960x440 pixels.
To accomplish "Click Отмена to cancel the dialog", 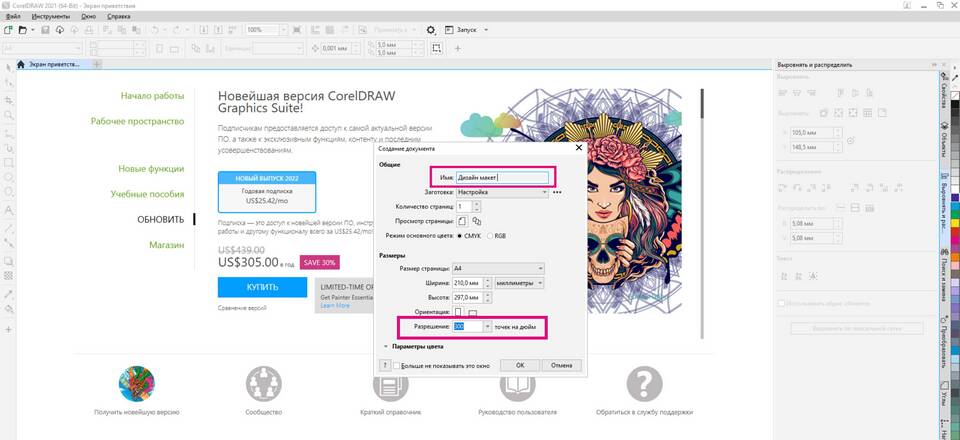I will tap(561, 365).
